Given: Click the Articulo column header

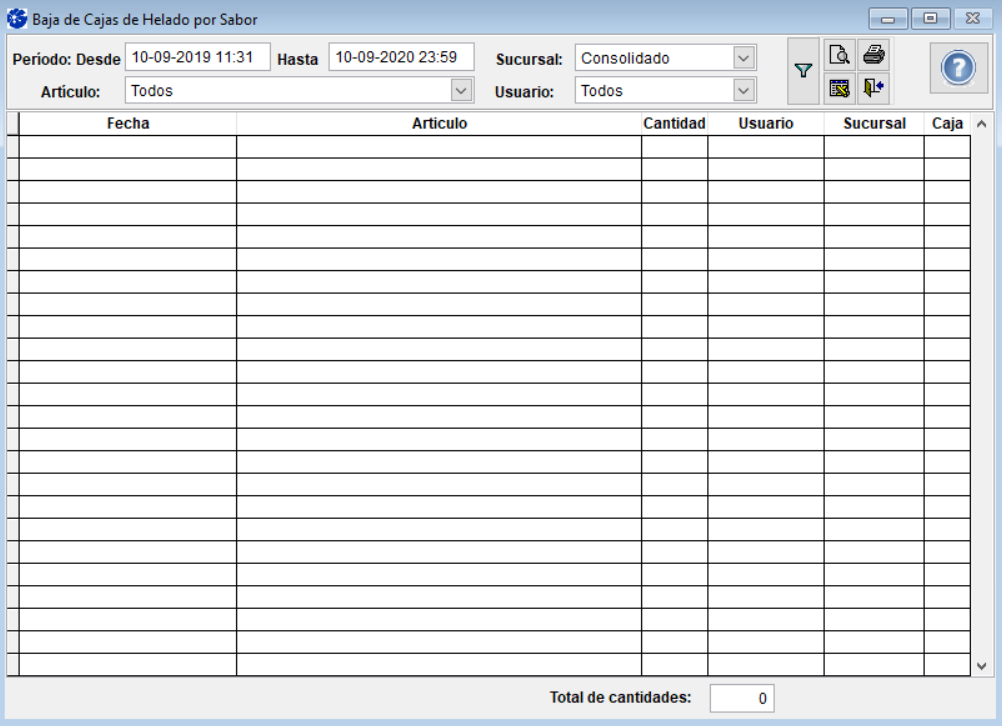Looking at the screenshot, I should coord(439,124).
